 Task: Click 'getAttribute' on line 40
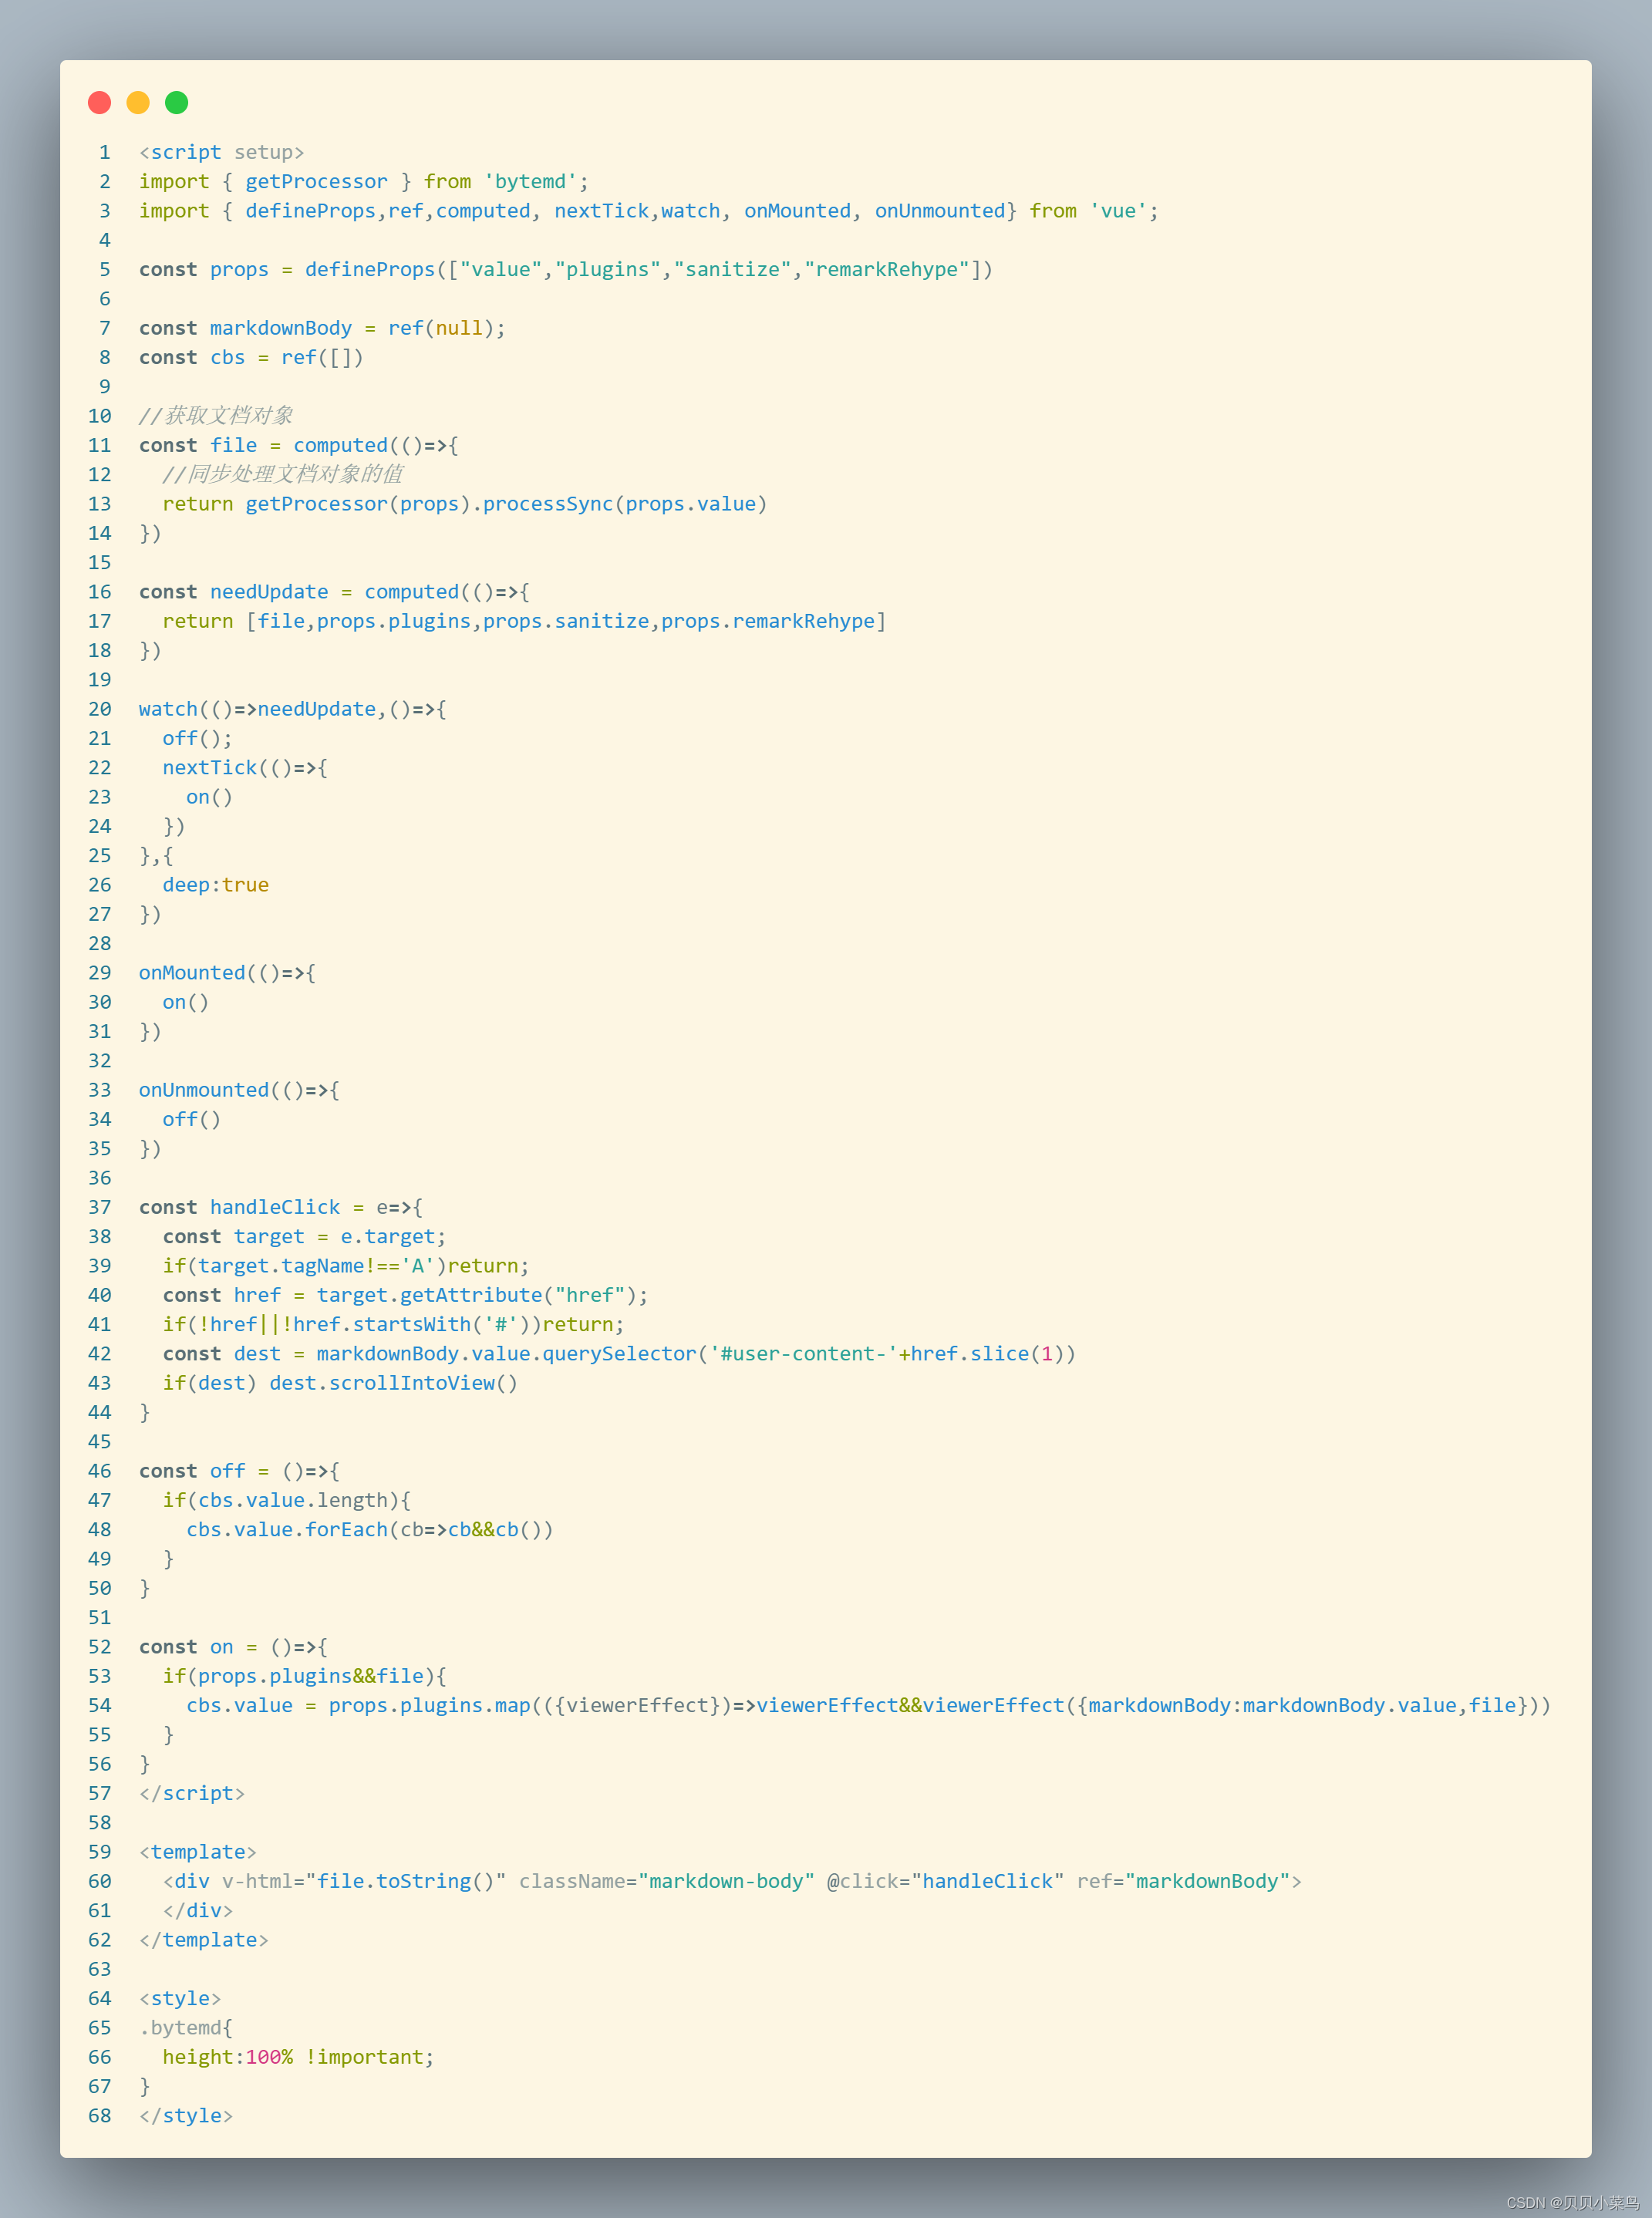(470, 1295)
